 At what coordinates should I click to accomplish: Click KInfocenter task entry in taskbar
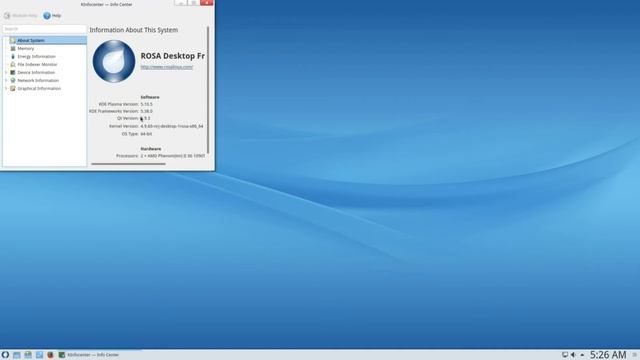click(x=89, y=355)
